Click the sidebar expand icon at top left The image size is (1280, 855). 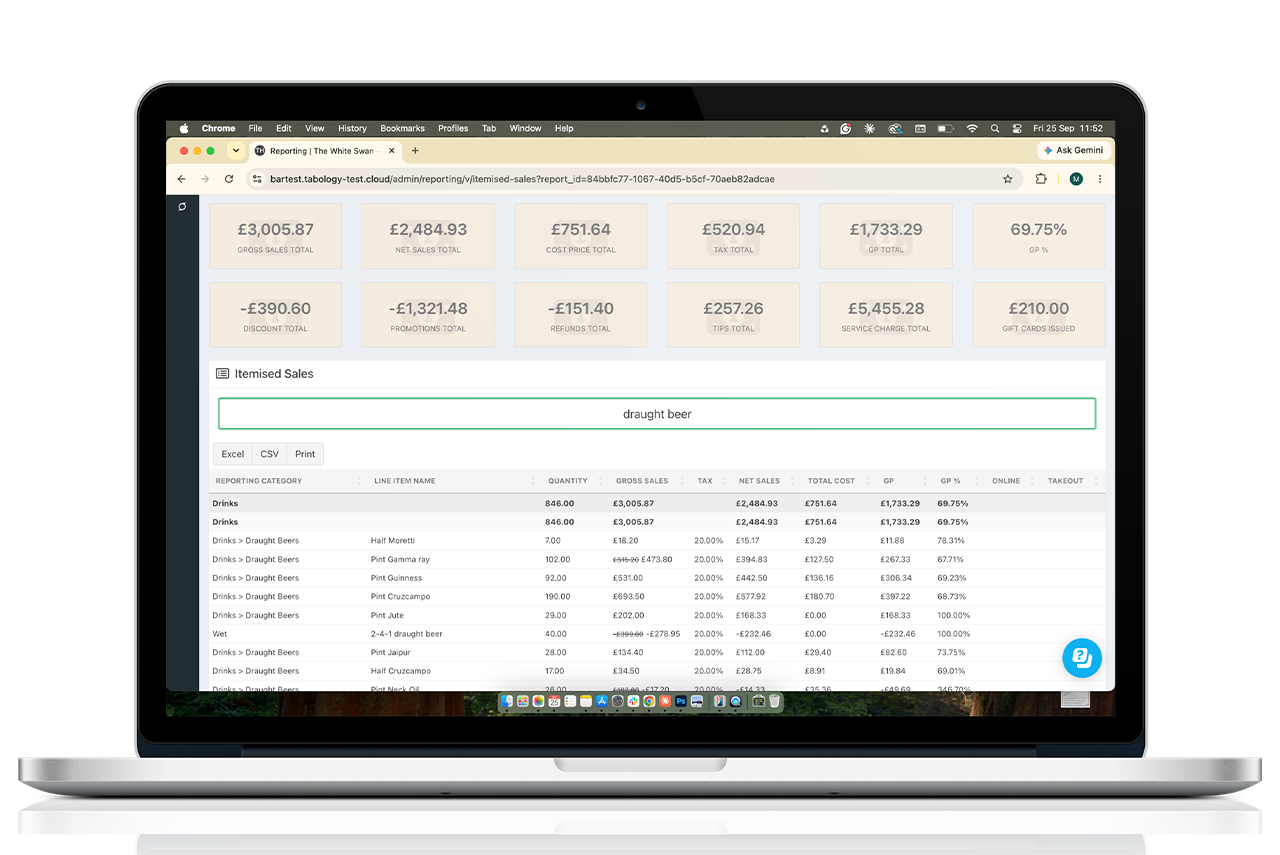[182, 207]
